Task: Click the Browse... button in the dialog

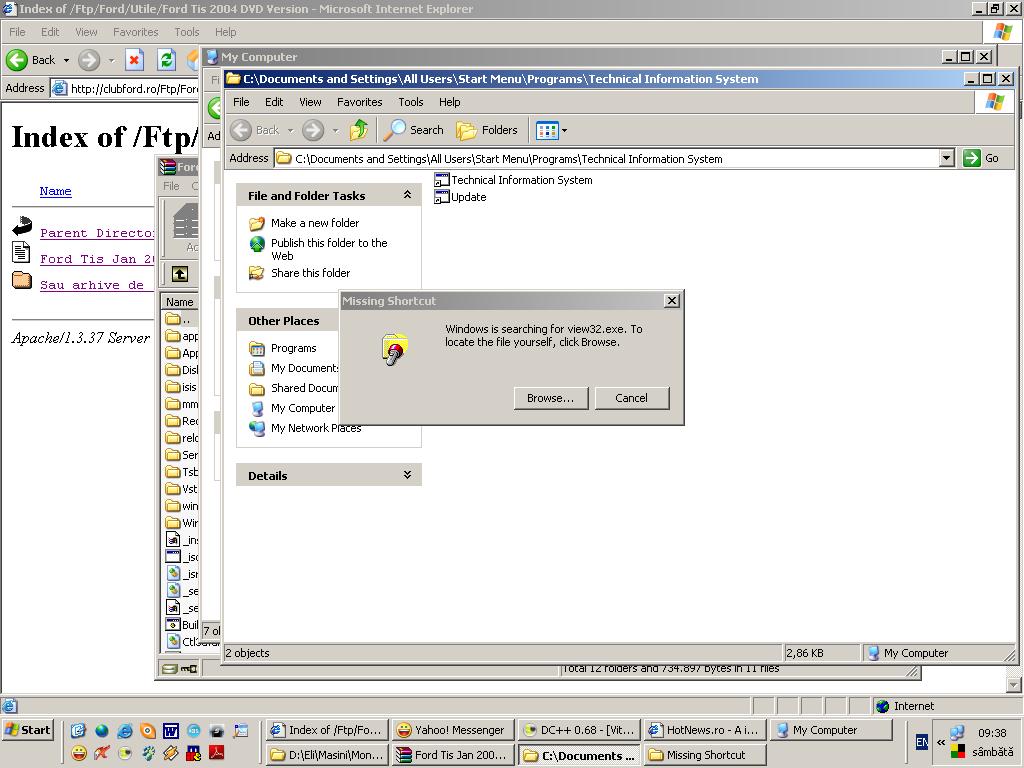Action: tap(550, 398)
